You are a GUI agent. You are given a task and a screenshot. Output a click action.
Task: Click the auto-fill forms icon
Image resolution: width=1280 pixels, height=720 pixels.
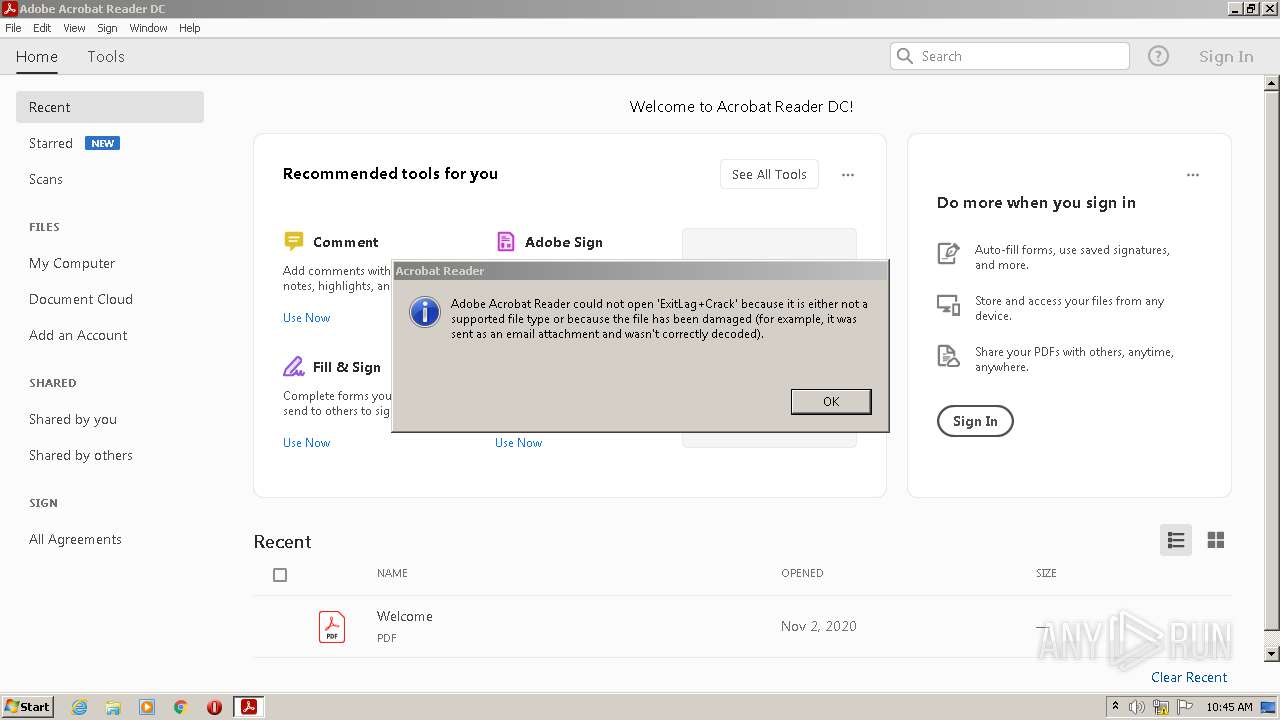948,253
